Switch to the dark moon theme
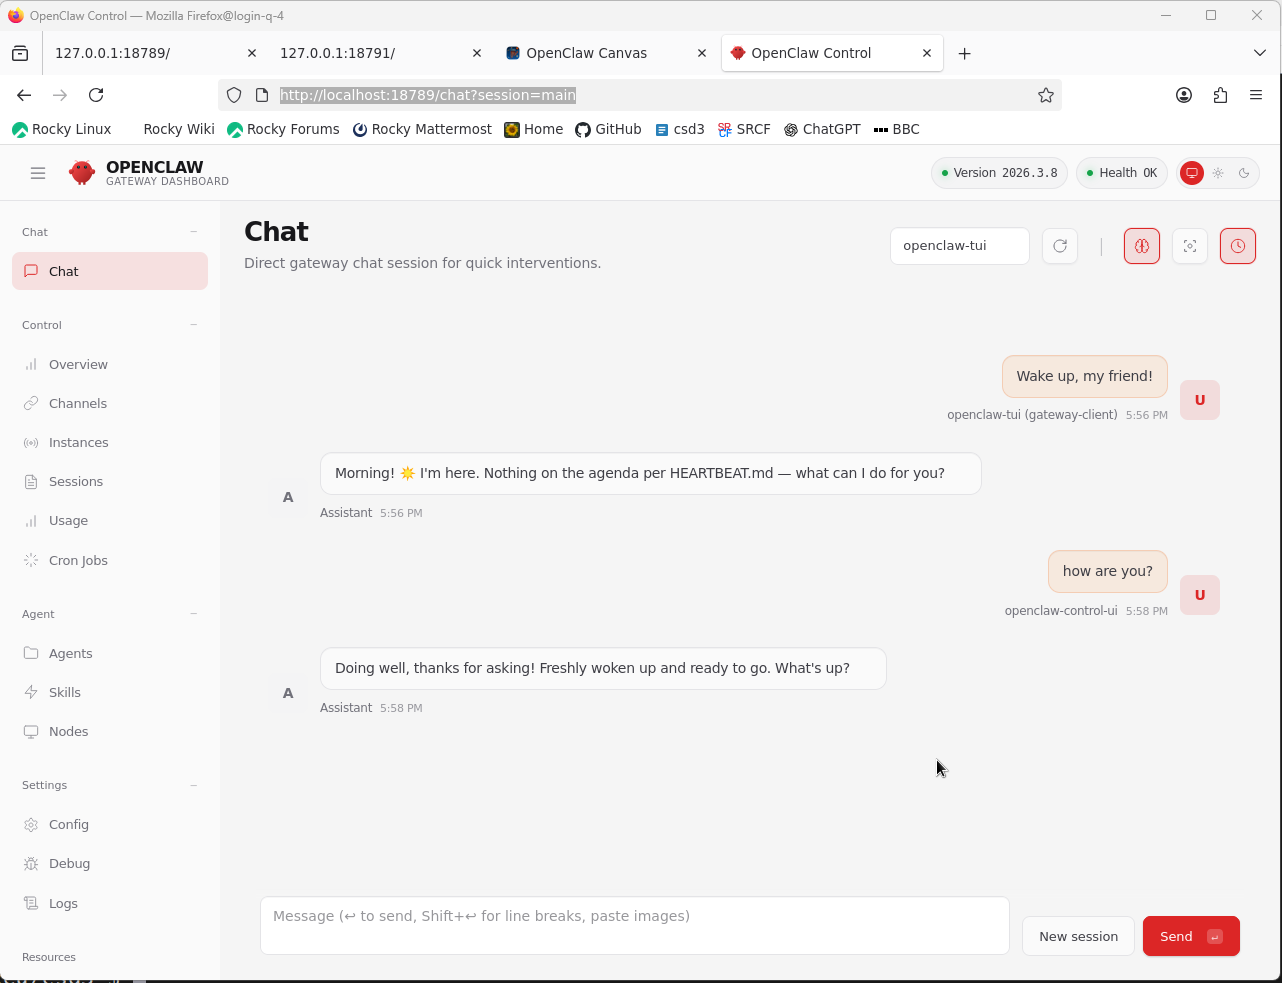Screen dimensions: 1282x983 [1244, 173]
